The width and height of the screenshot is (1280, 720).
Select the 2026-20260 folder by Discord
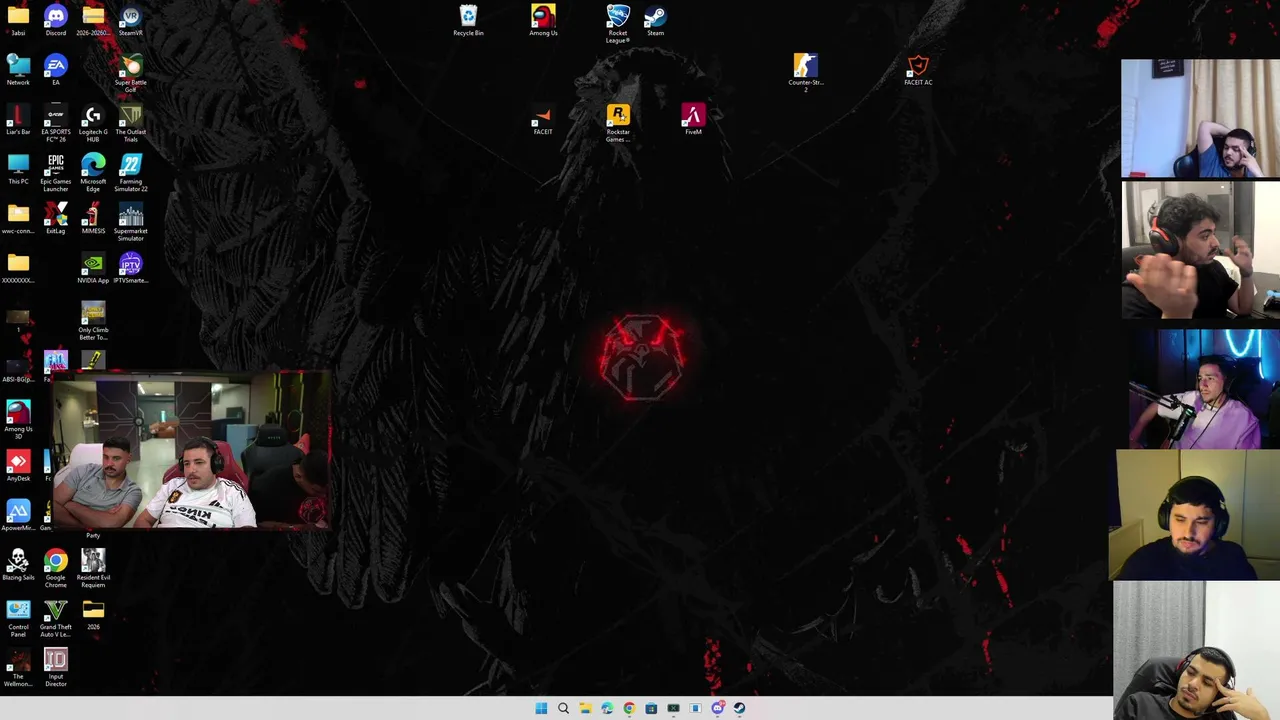93,21
